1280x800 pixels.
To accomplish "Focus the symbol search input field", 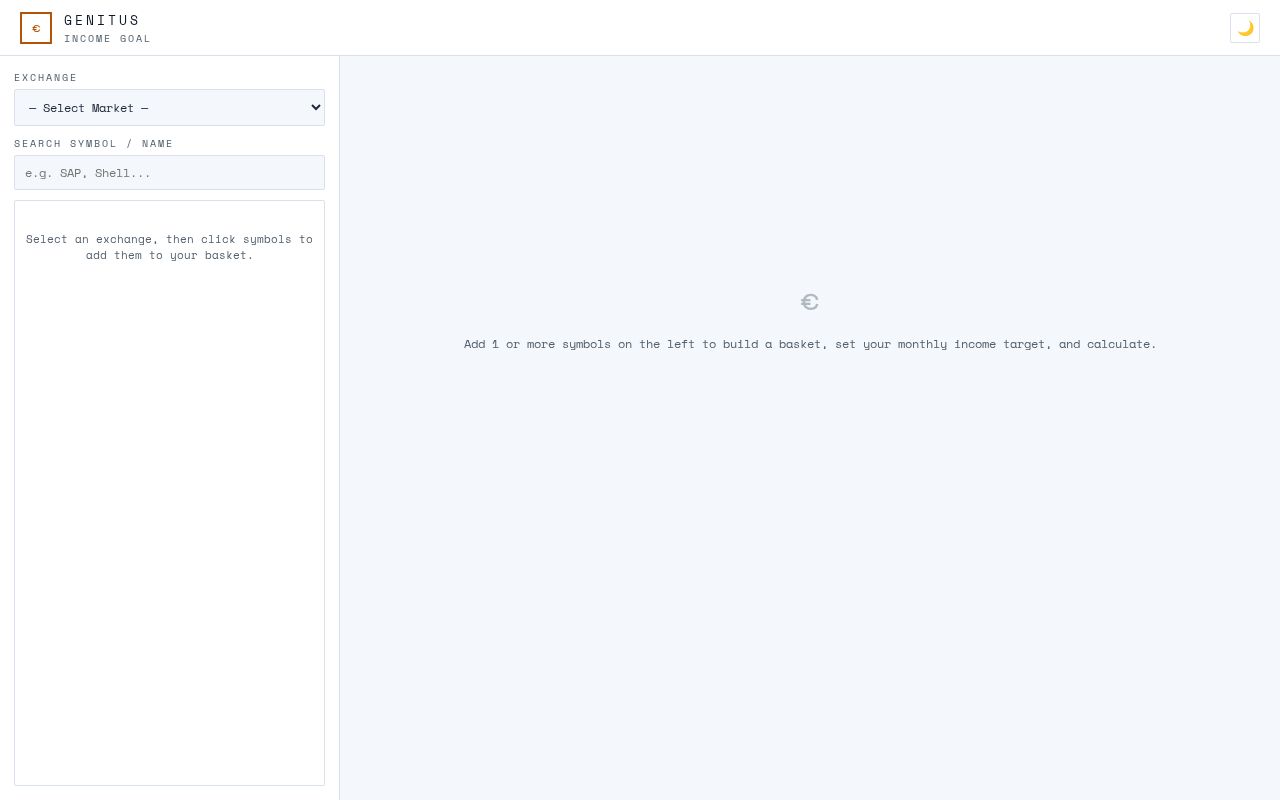I will (169, 173).
